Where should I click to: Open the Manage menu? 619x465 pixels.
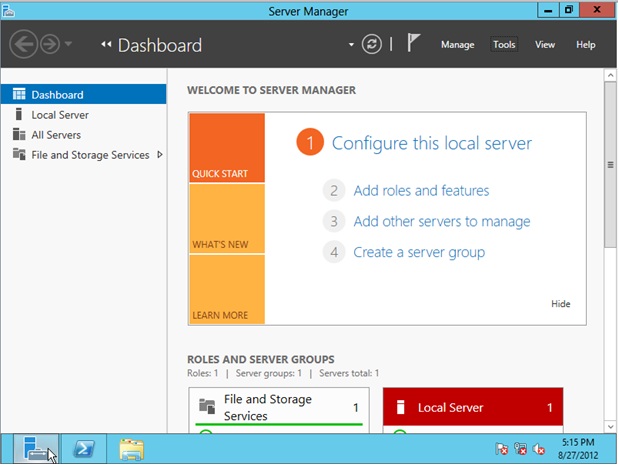(x=458, y=45)
